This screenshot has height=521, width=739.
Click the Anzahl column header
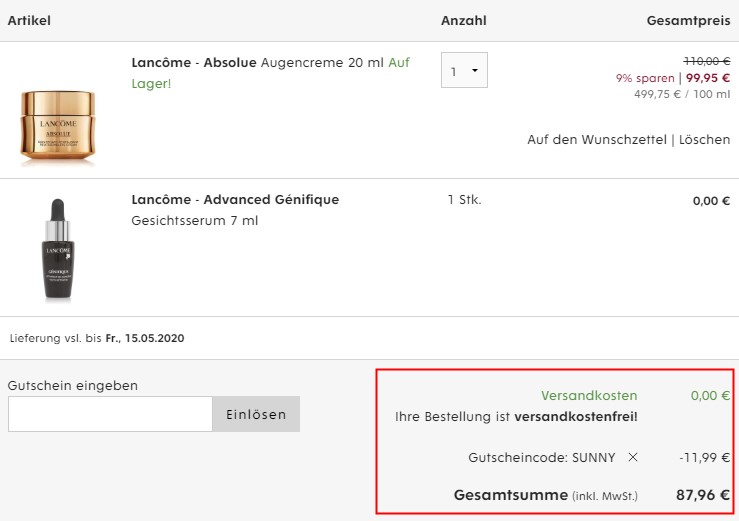point(464,21)
